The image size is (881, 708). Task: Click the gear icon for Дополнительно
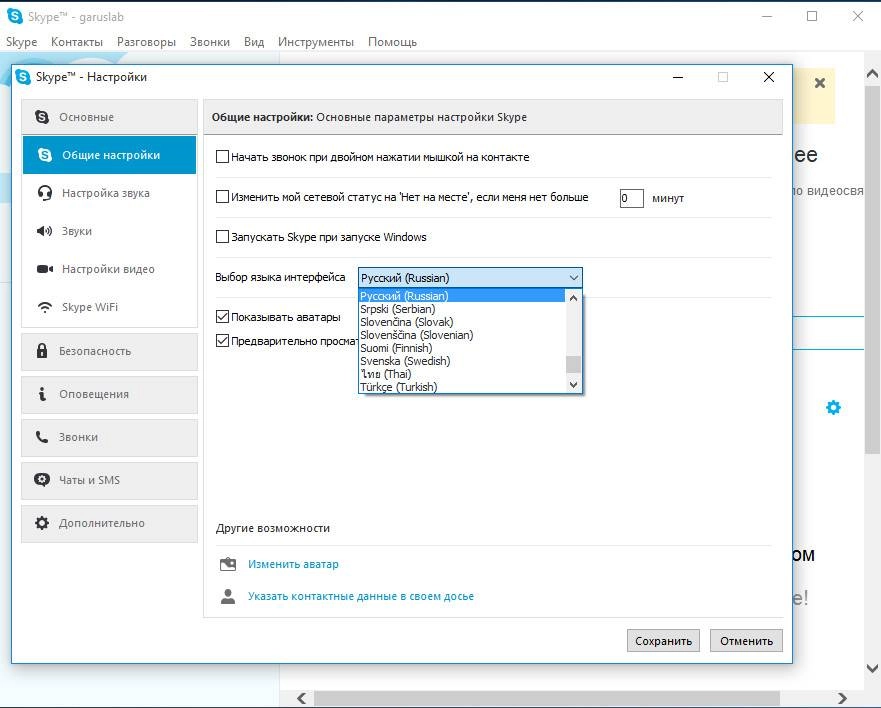[x=42, y=523]
